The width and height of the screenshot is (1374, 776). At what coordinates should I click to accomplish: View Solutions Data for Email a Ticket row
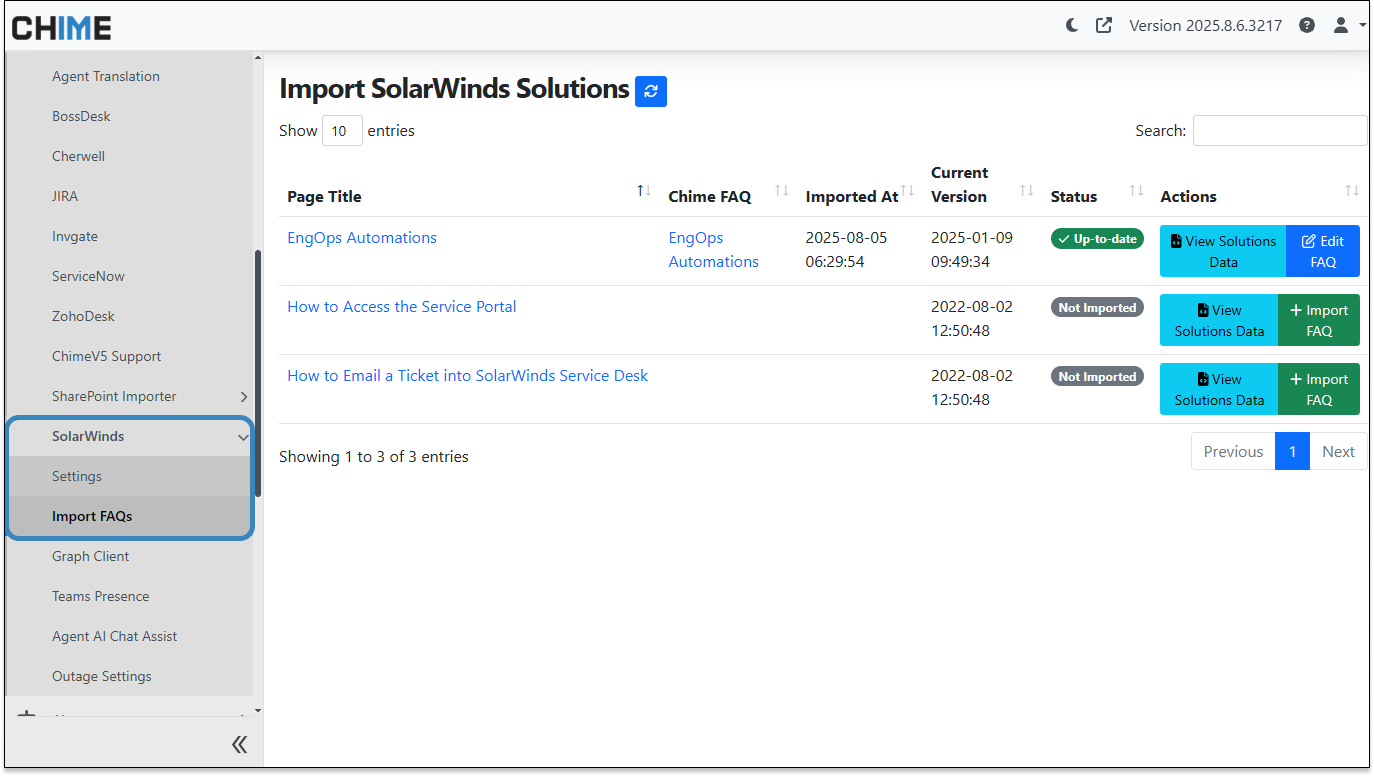point(1219,389)
